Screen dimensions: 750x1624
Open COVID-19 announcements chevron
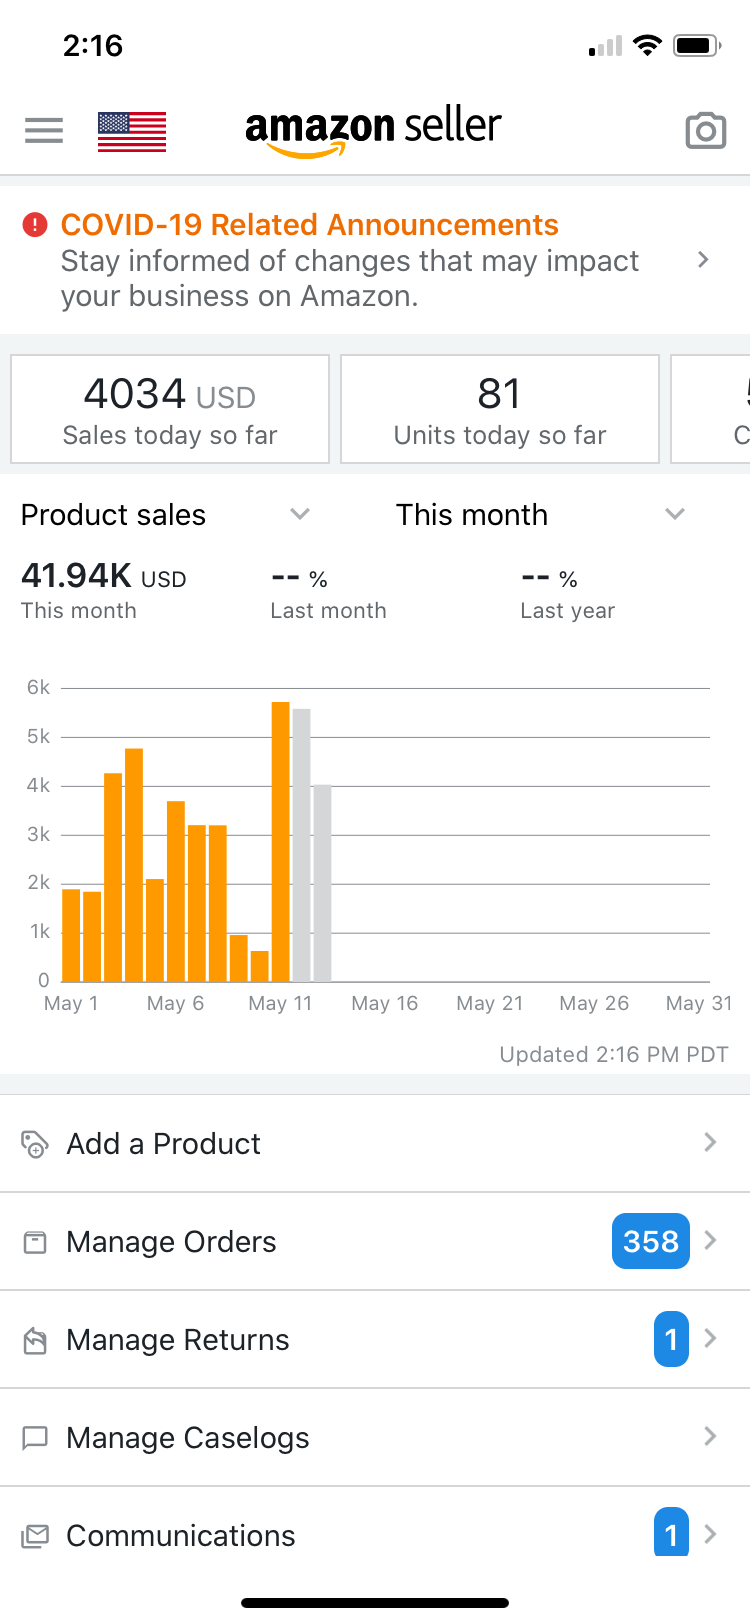point(703,260)
